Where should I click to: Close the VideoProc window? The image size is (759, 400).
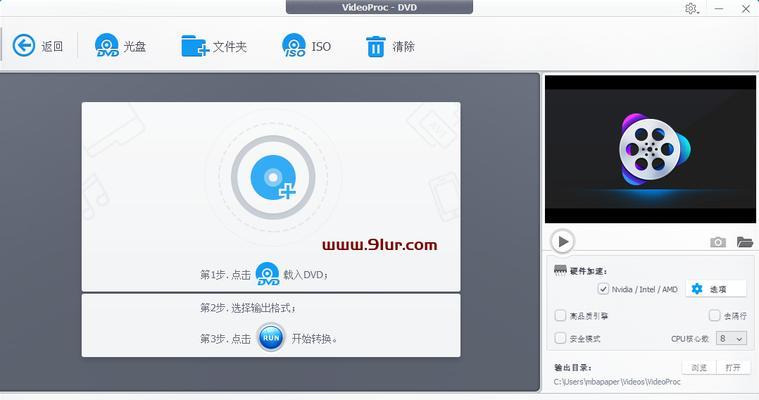coord(746,8)
